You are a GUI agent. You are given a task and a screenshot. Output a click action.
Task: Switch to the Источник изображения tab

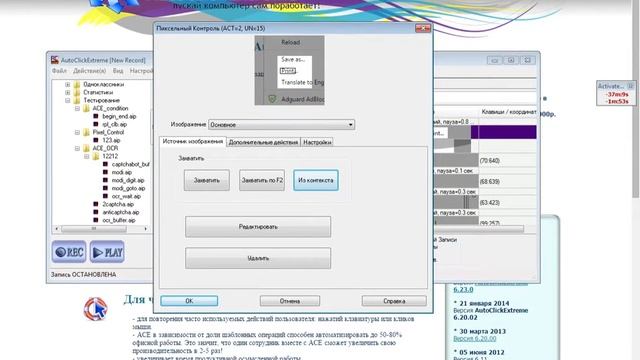click(x=193, y=142)
